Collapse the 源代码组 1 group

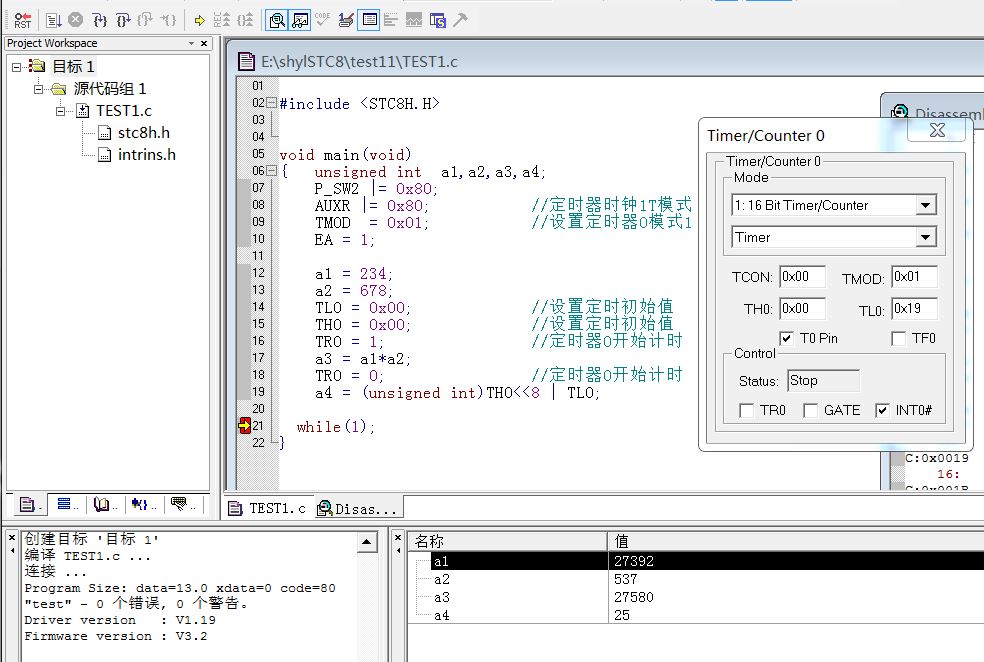click(38, 88)
